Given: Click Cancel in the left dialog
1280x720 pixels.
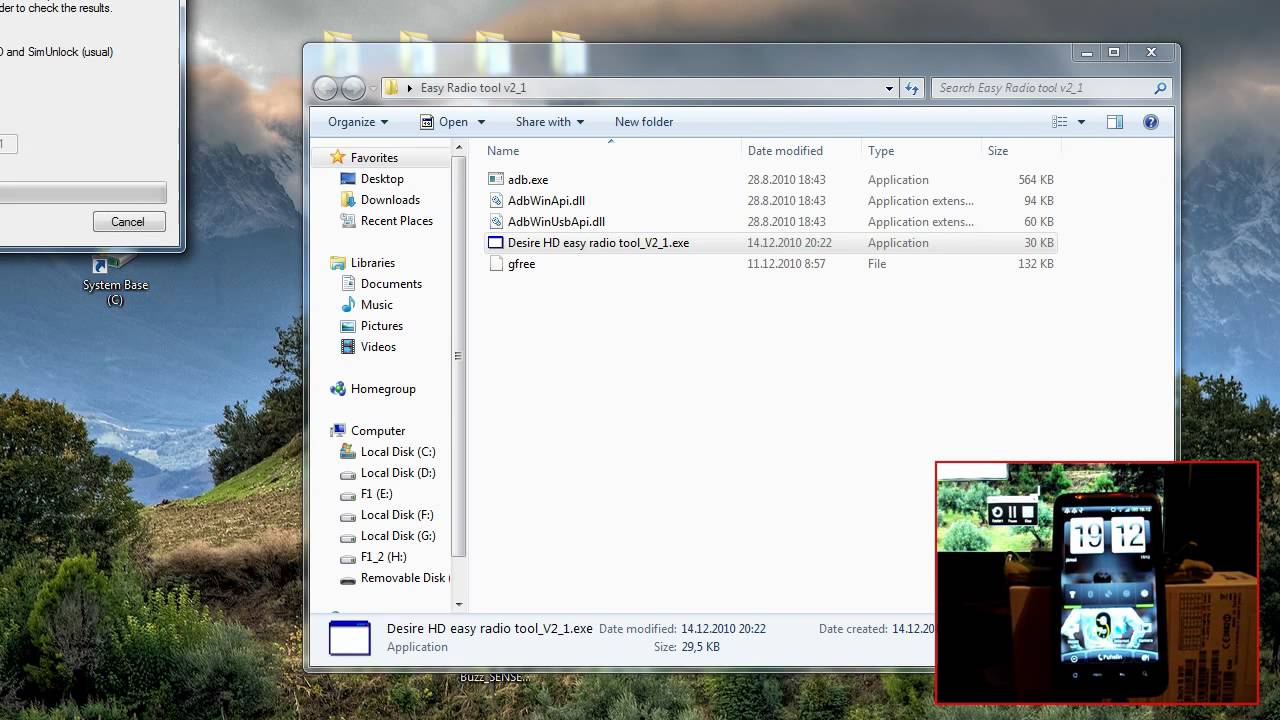Looking at the screenshot, I should pyautogui.click(x=128, y=222).
